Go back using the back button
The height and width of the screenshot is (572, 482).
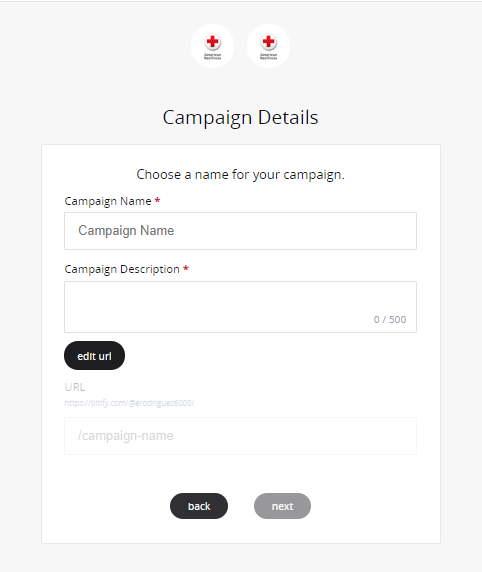[x=199, y=506]
